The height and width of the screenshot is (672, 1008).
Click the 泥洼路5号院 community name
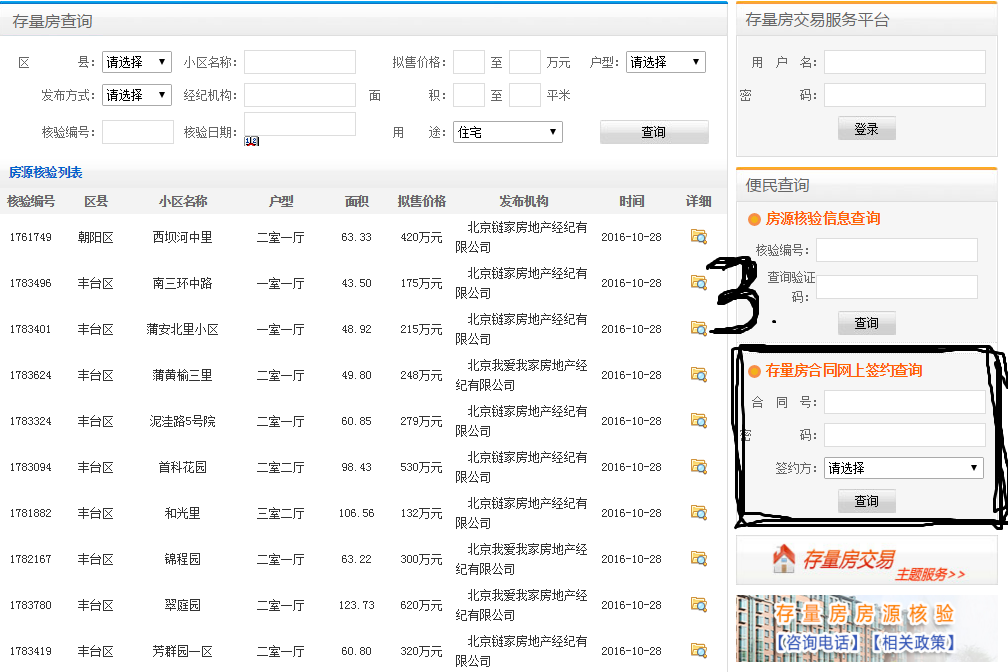(x=182, y=421)
